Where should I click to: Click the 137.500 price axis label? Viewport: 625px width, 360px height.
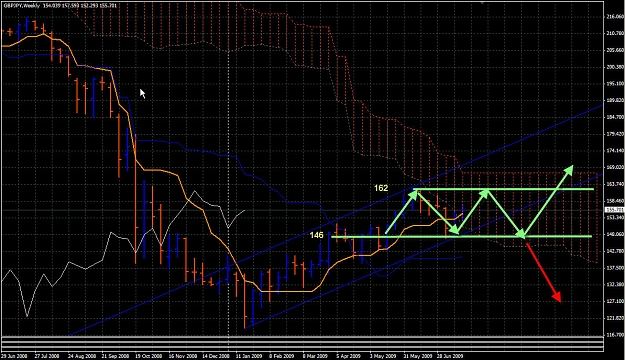click(x=615, y=268)
